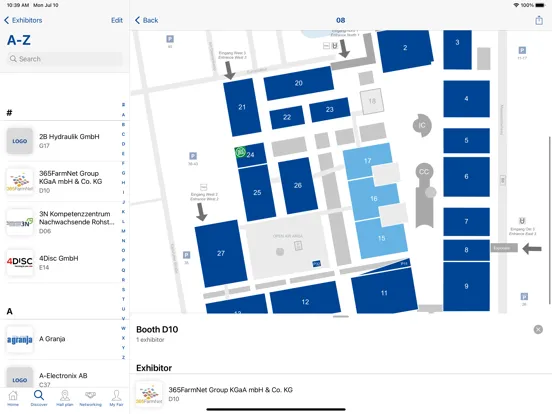Image resolution: width=552 pixels, height=414 pixels.
Task: Tap parking icon left of hall 24
Action: [x=193, y=156]
